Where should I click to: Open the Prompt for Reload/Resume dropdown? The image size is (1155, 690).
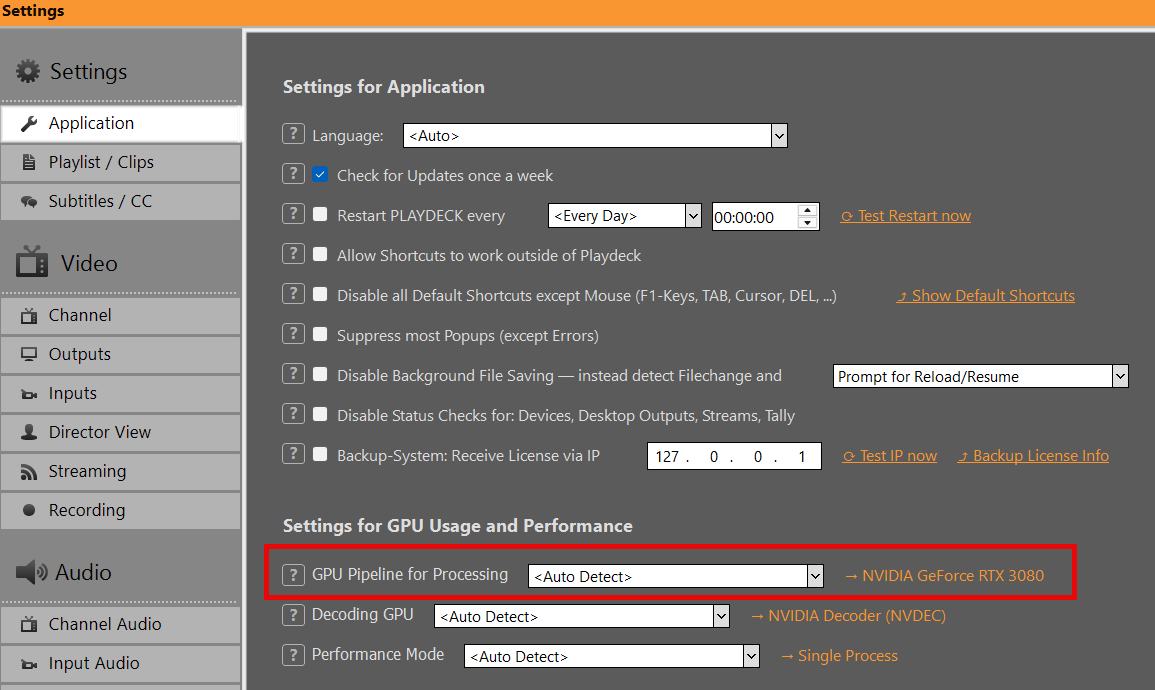click(1120, 376)
